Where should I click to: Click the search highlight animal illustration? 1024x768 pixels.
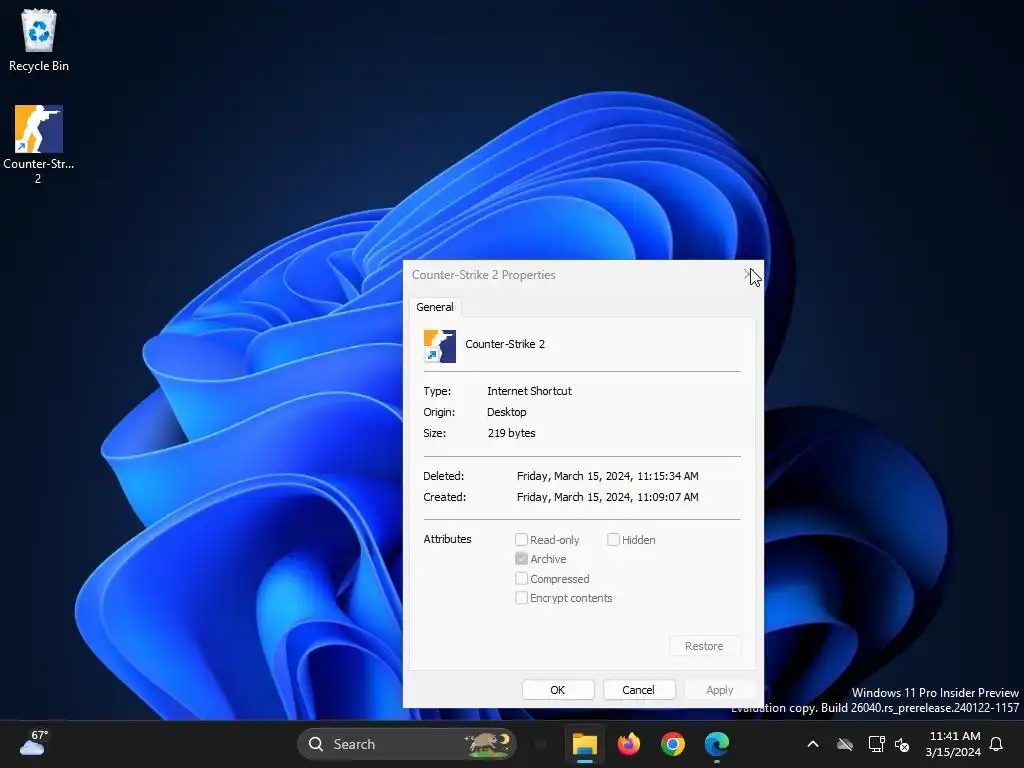pyautogui.click(x=487, y=744)
